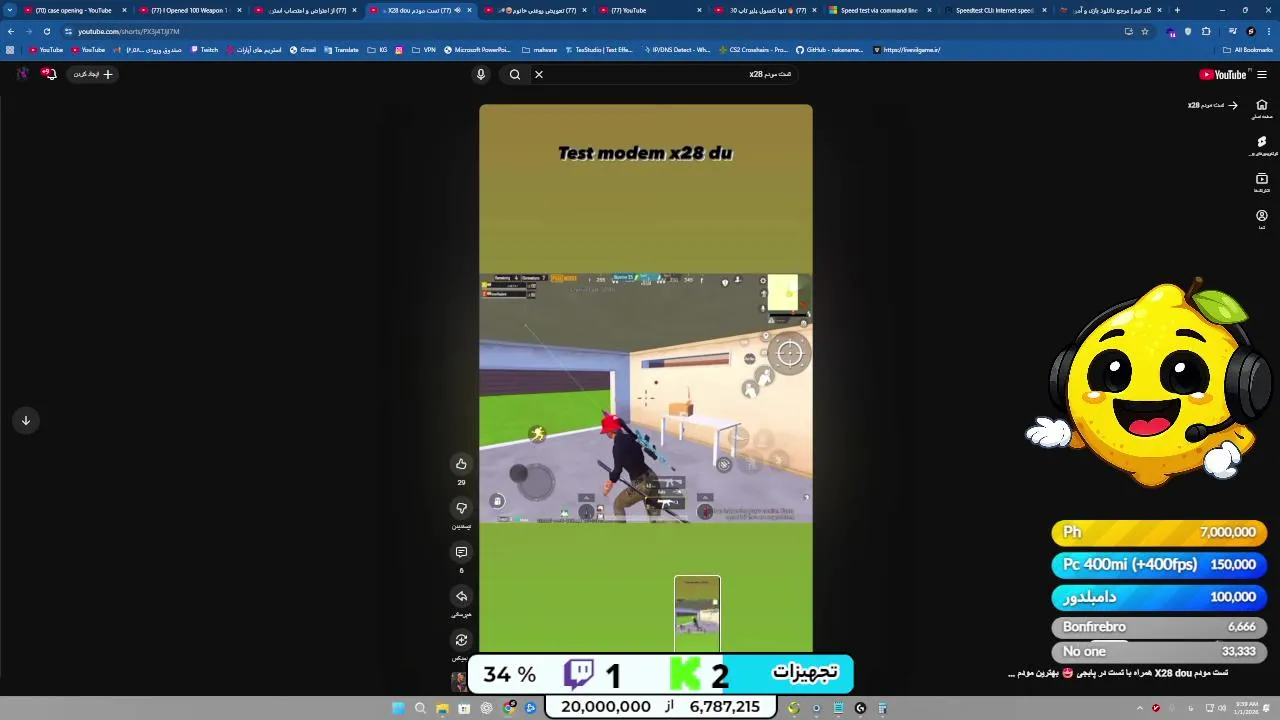Screen dimensions: 1280x720
Task: Activate voice search microphone in YouTube
Action: click(x=481, y=74)
